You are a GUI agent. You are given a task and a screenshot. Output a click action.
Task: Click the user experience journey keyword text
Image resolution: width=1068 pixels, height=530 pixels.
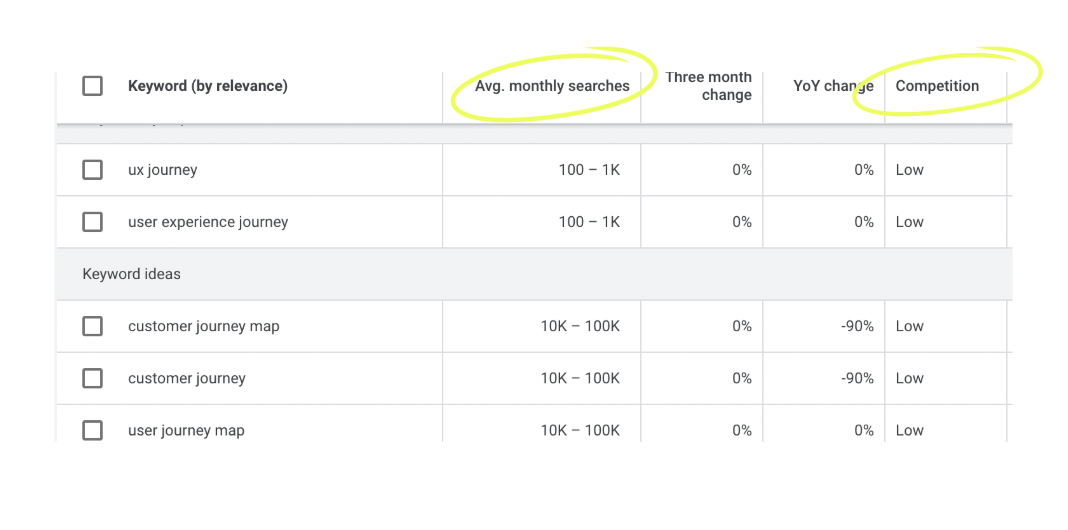(x=208, y=222)
